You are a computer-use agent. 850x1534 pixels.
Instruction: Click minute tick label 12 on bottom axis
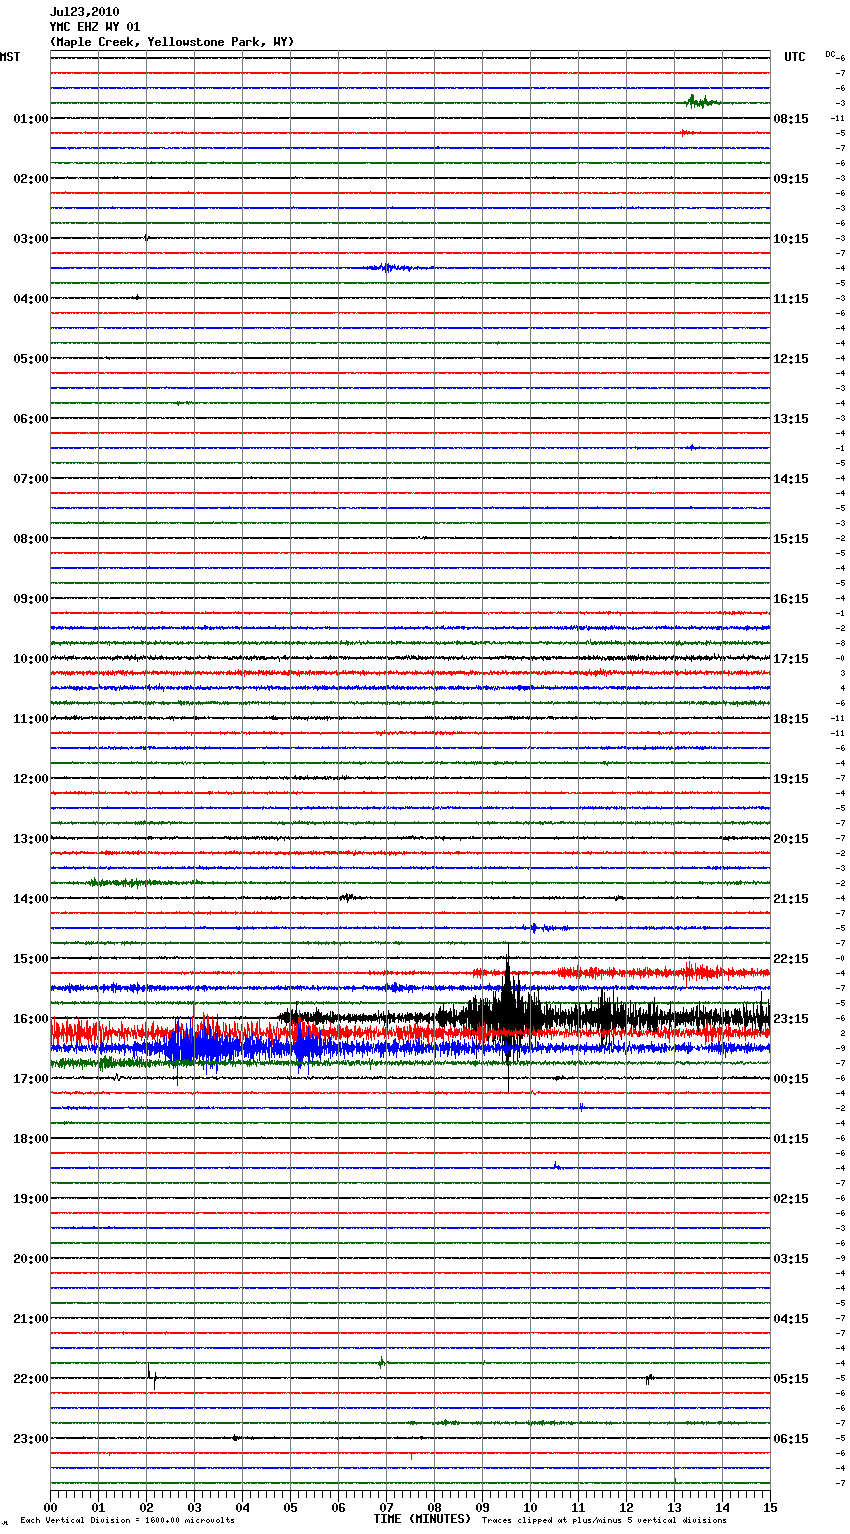(626, 1507)
